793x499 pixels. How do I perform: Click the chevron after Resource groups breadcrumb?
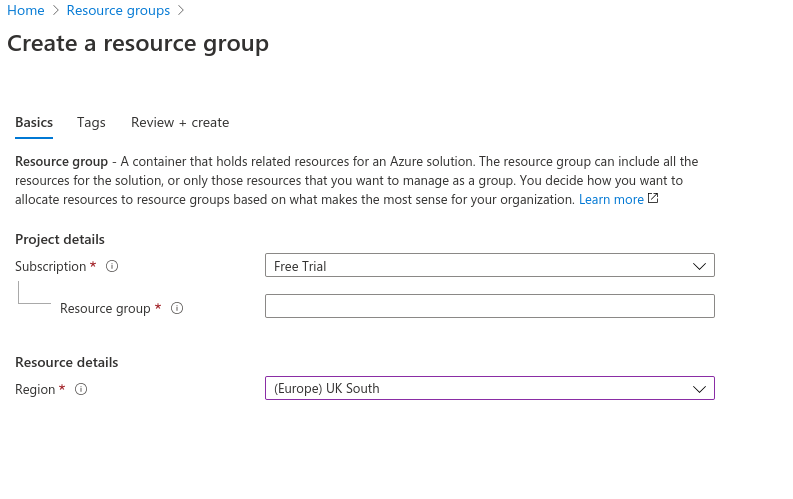pos(181,11)
